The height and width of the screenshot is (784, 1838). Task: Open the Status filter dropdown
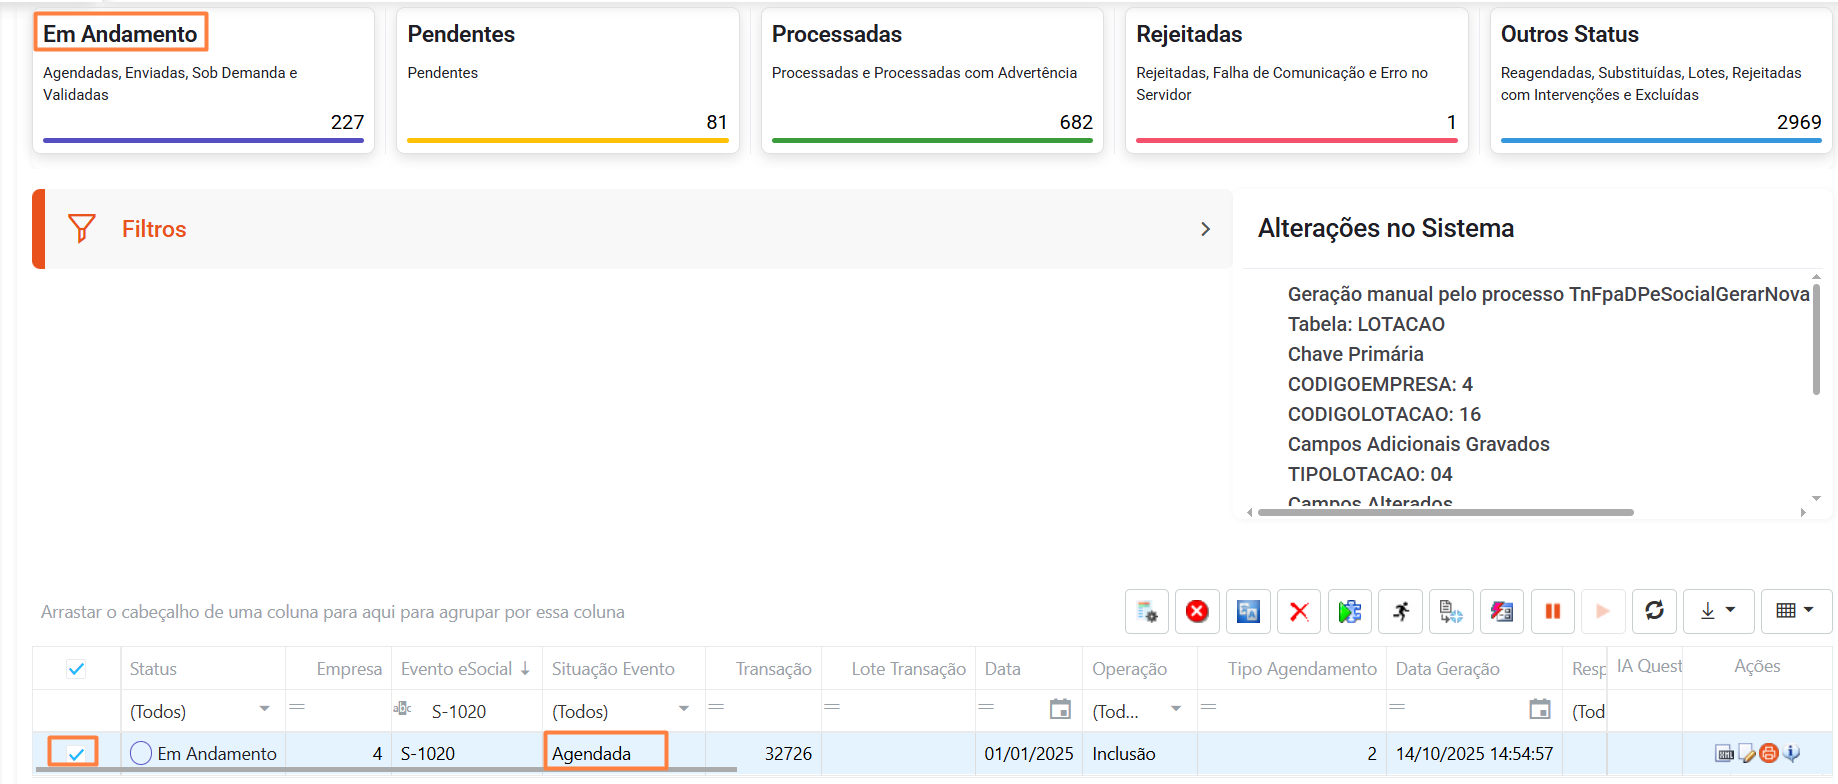[x=264, y=709]
